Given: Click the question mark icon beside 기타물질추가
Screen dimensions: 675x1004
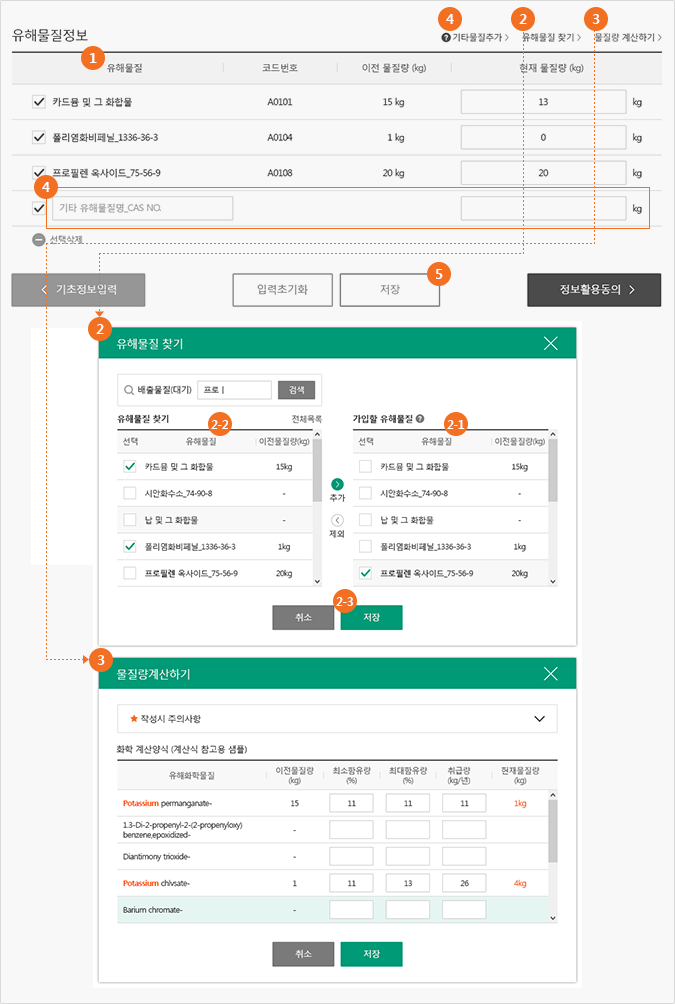Looking at the screenshot, I should click(446, 38).
